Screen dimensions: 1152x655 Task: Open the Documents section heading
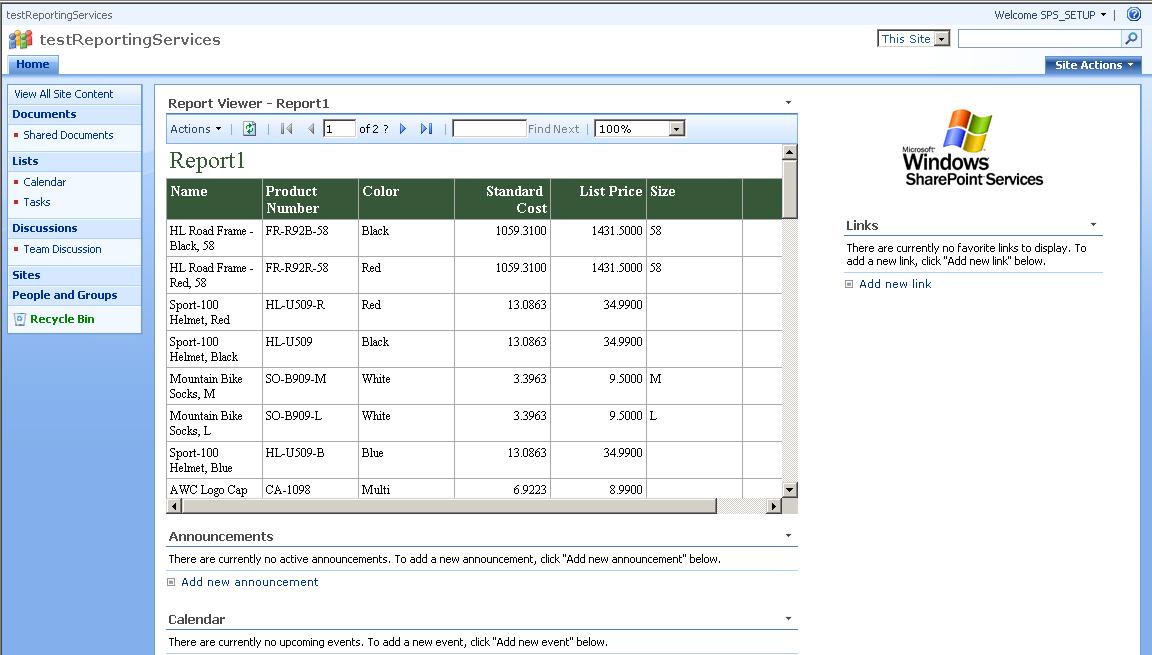(x=44, y=114)
